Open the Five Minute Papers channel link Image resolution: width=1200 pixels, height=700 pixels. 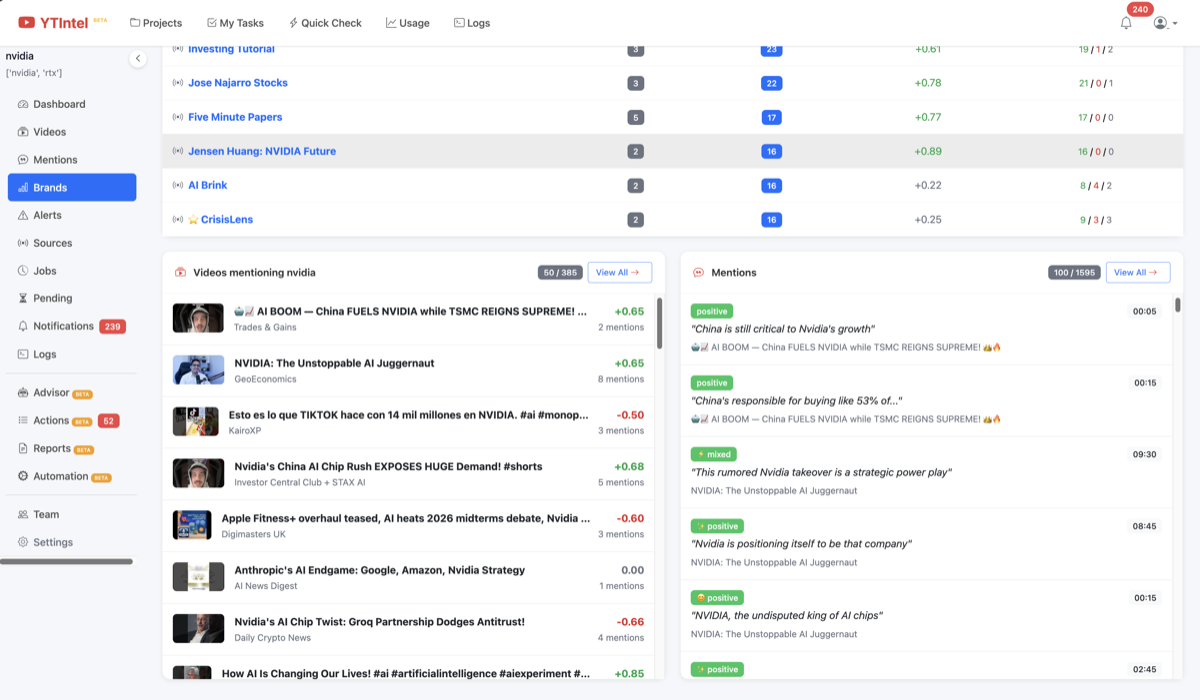click(235, 117)
